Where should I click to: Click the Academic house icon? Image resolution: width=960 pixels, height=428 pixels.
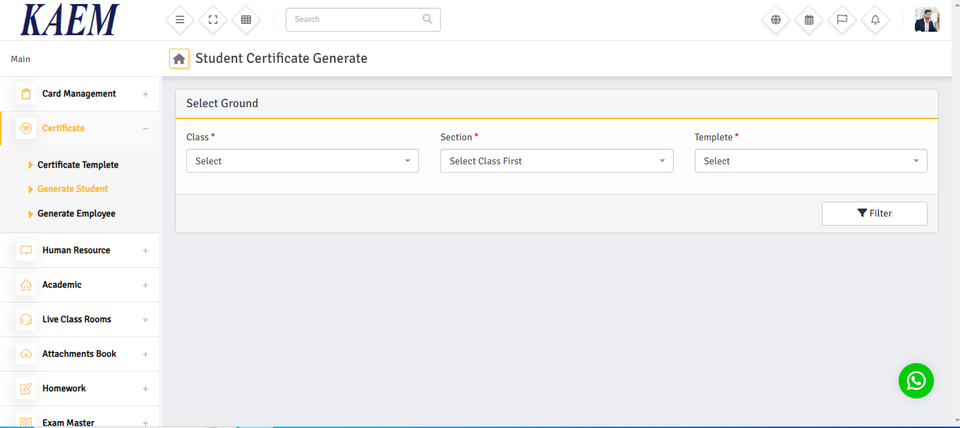[x=26, y=285]
